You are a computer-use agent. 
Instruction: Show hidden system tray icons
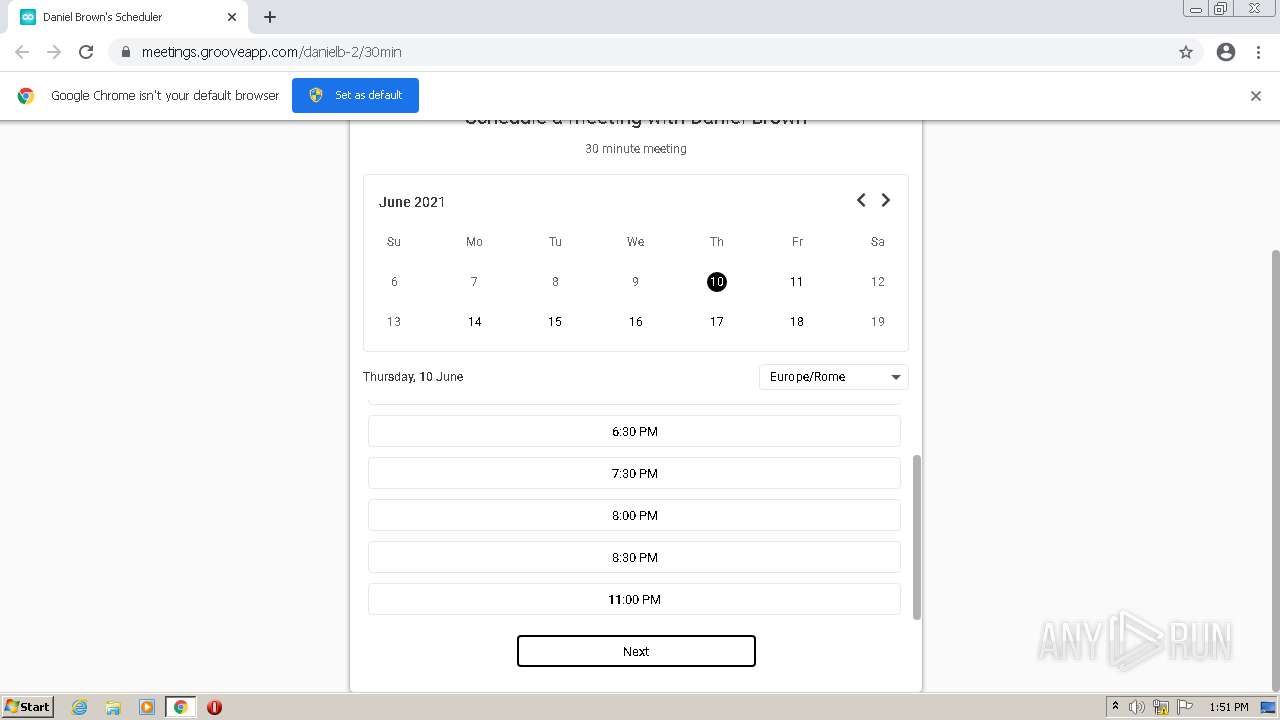point(1115,707)
